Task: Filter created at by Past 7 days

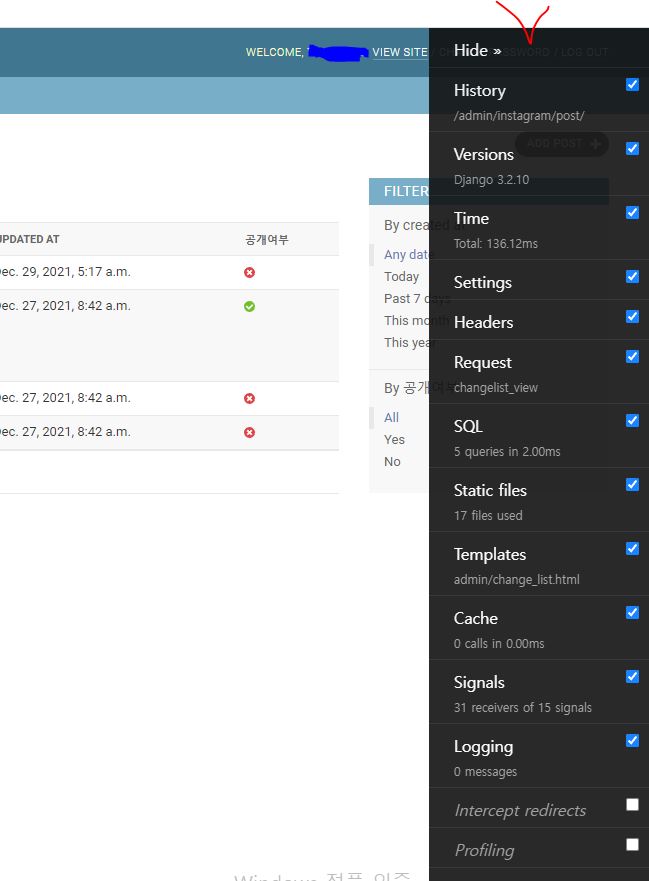Action: coord(406,298)
